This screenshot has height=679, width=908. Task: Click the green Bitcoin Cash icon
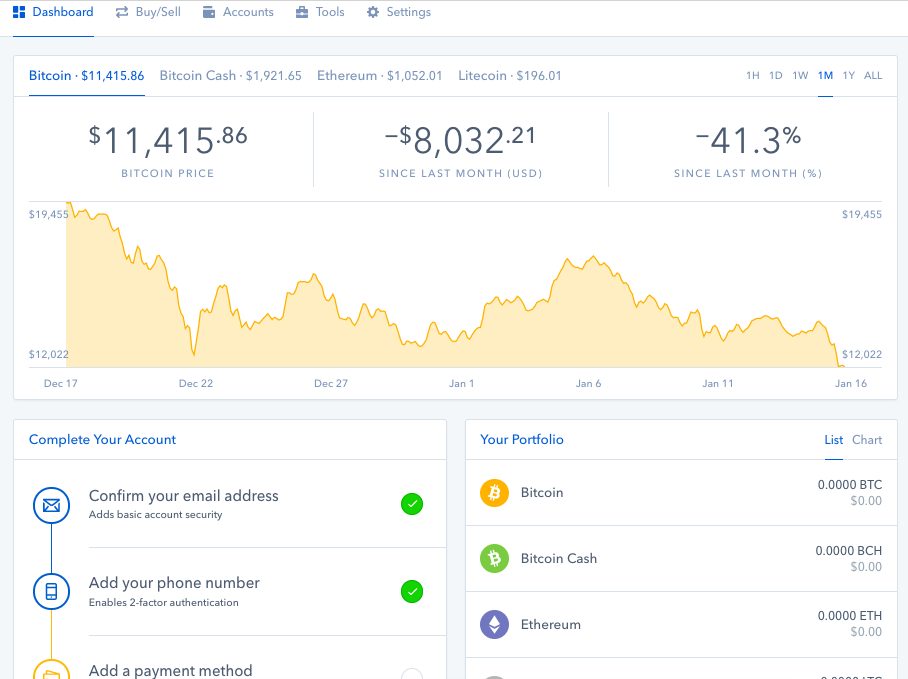pyautogui.click(x=495, y=559)
